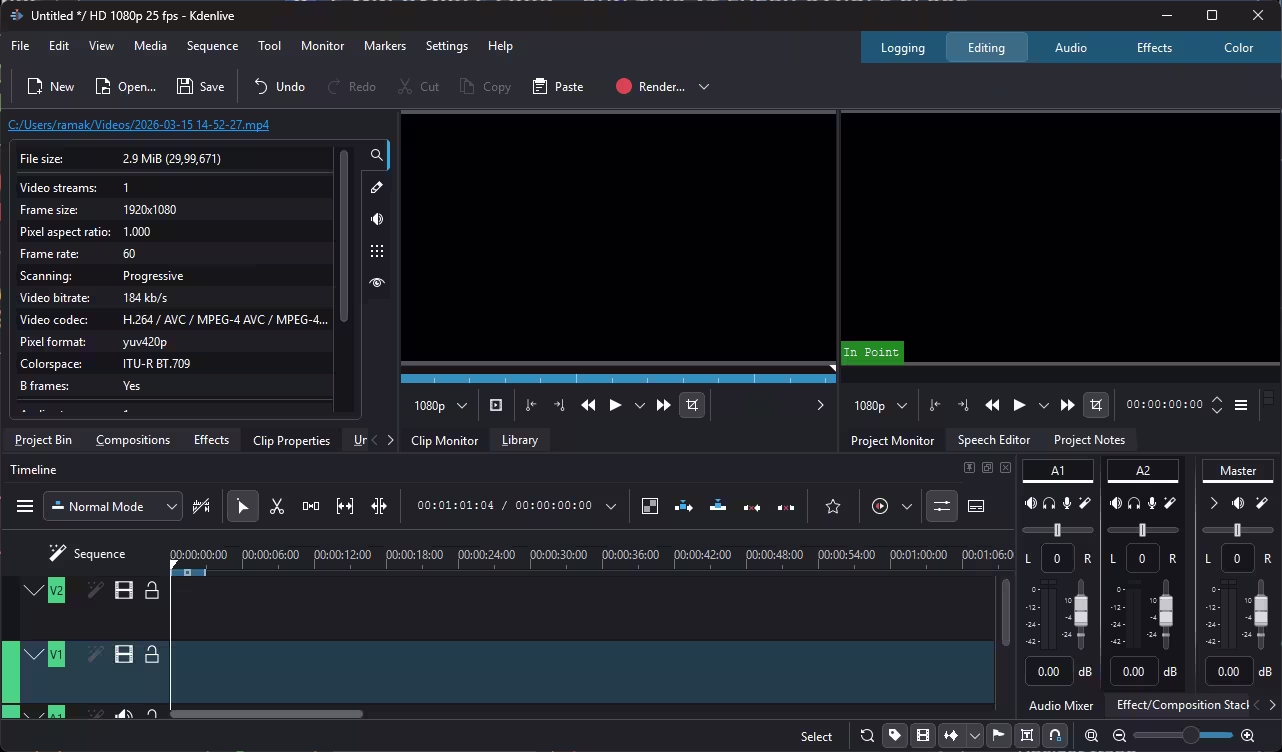Click the Save toolbar button

pos(200,87)
